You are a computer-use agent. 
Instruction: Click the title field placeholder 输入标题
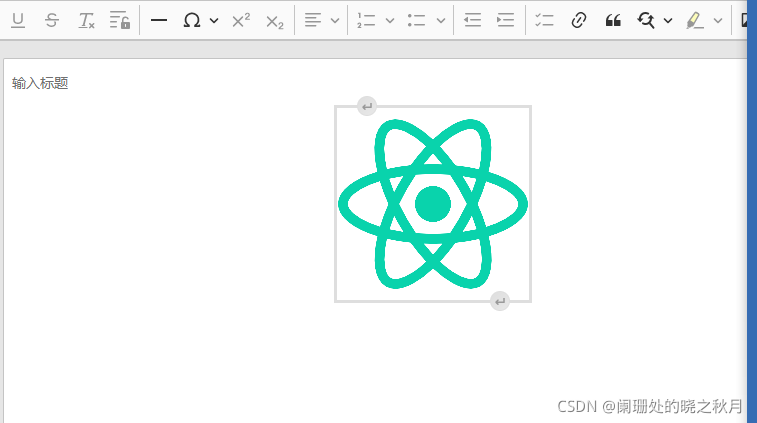(x=40, y=83)
